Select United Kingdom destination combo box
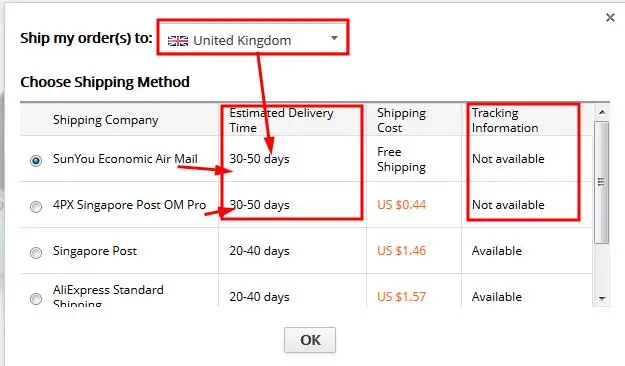 tap(253, 37)
